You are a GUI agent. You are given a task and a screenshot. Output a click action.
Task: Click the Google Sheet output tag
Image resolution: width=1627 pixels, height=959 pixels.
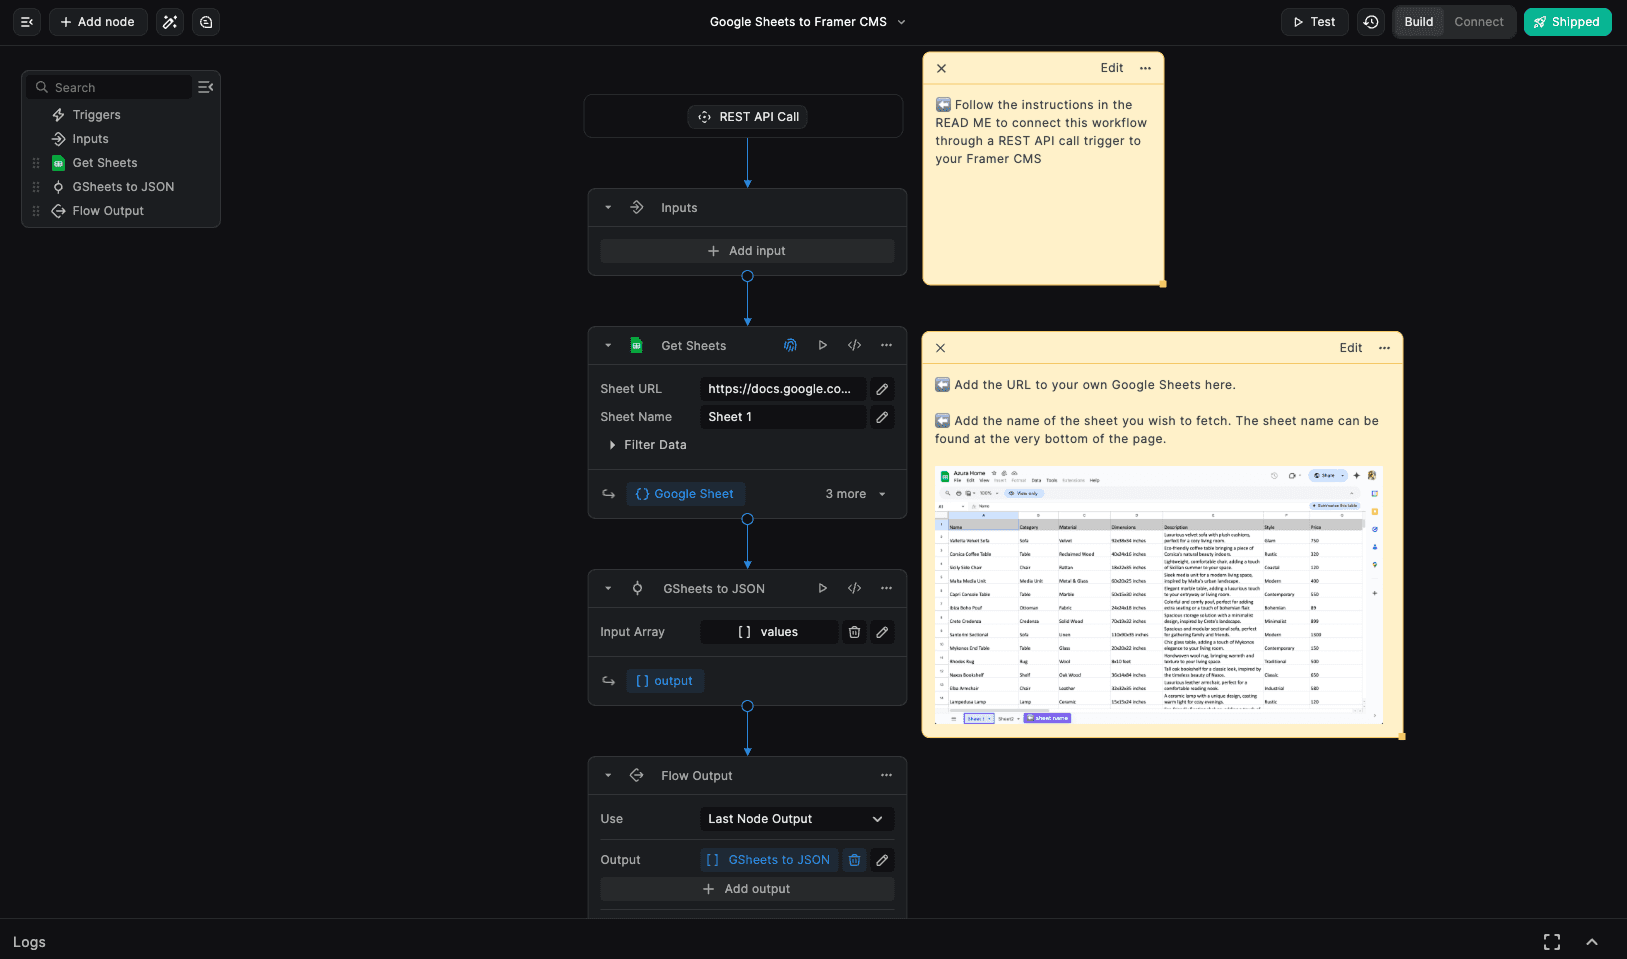[685, 494]
